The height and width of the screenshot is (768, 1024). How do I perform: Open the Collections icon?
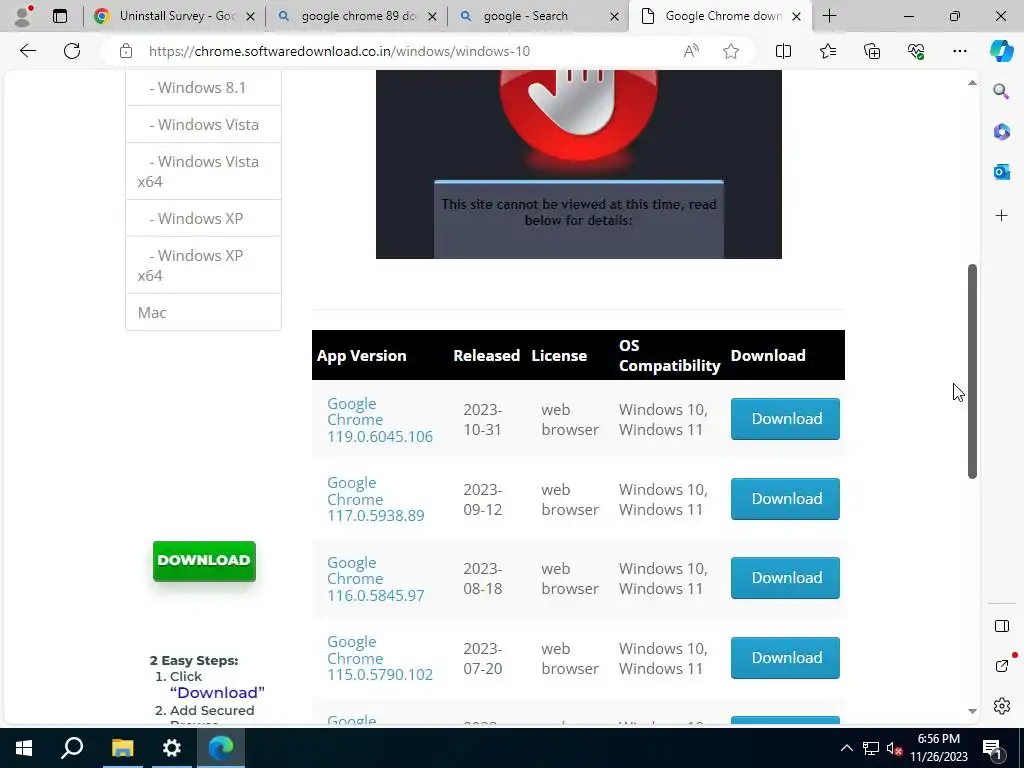872,51
